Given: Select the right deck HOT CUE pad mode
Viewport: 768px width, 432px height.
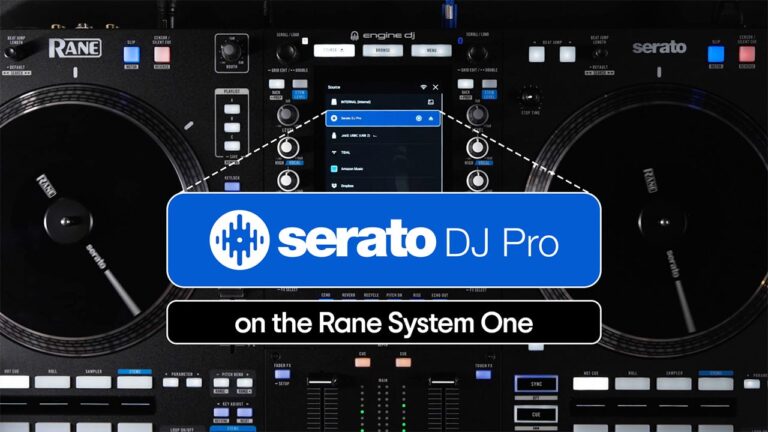Looking at the screenshot, I should pos(591,384).
